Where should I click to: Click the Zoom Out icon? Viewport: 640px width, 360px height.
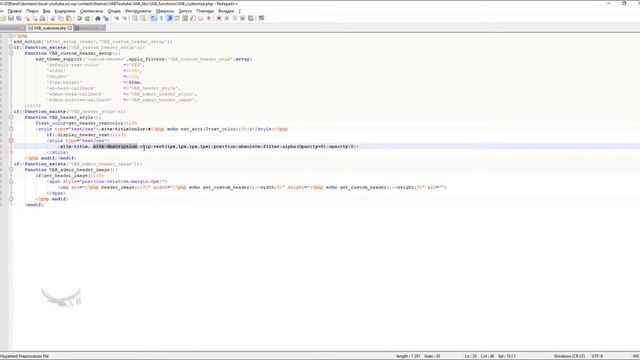[125, 18]
